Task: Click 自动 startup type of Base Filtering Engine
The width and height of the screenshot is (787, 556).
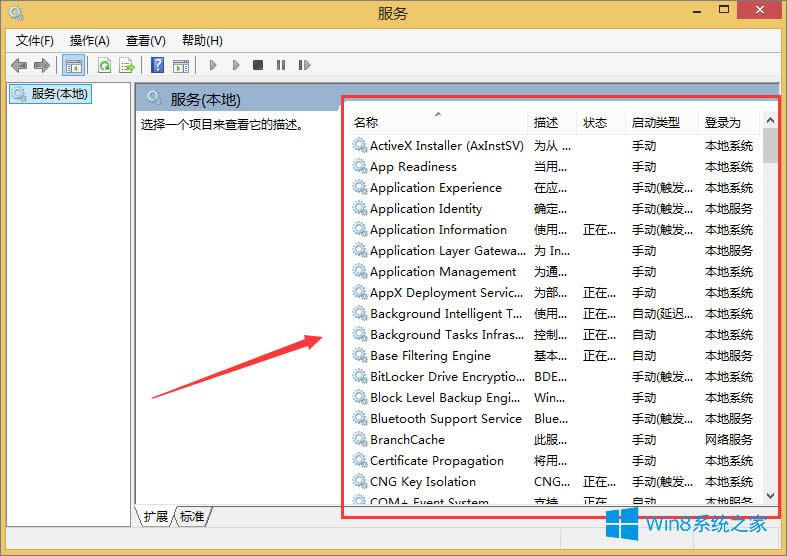Action: pos(644,355)
